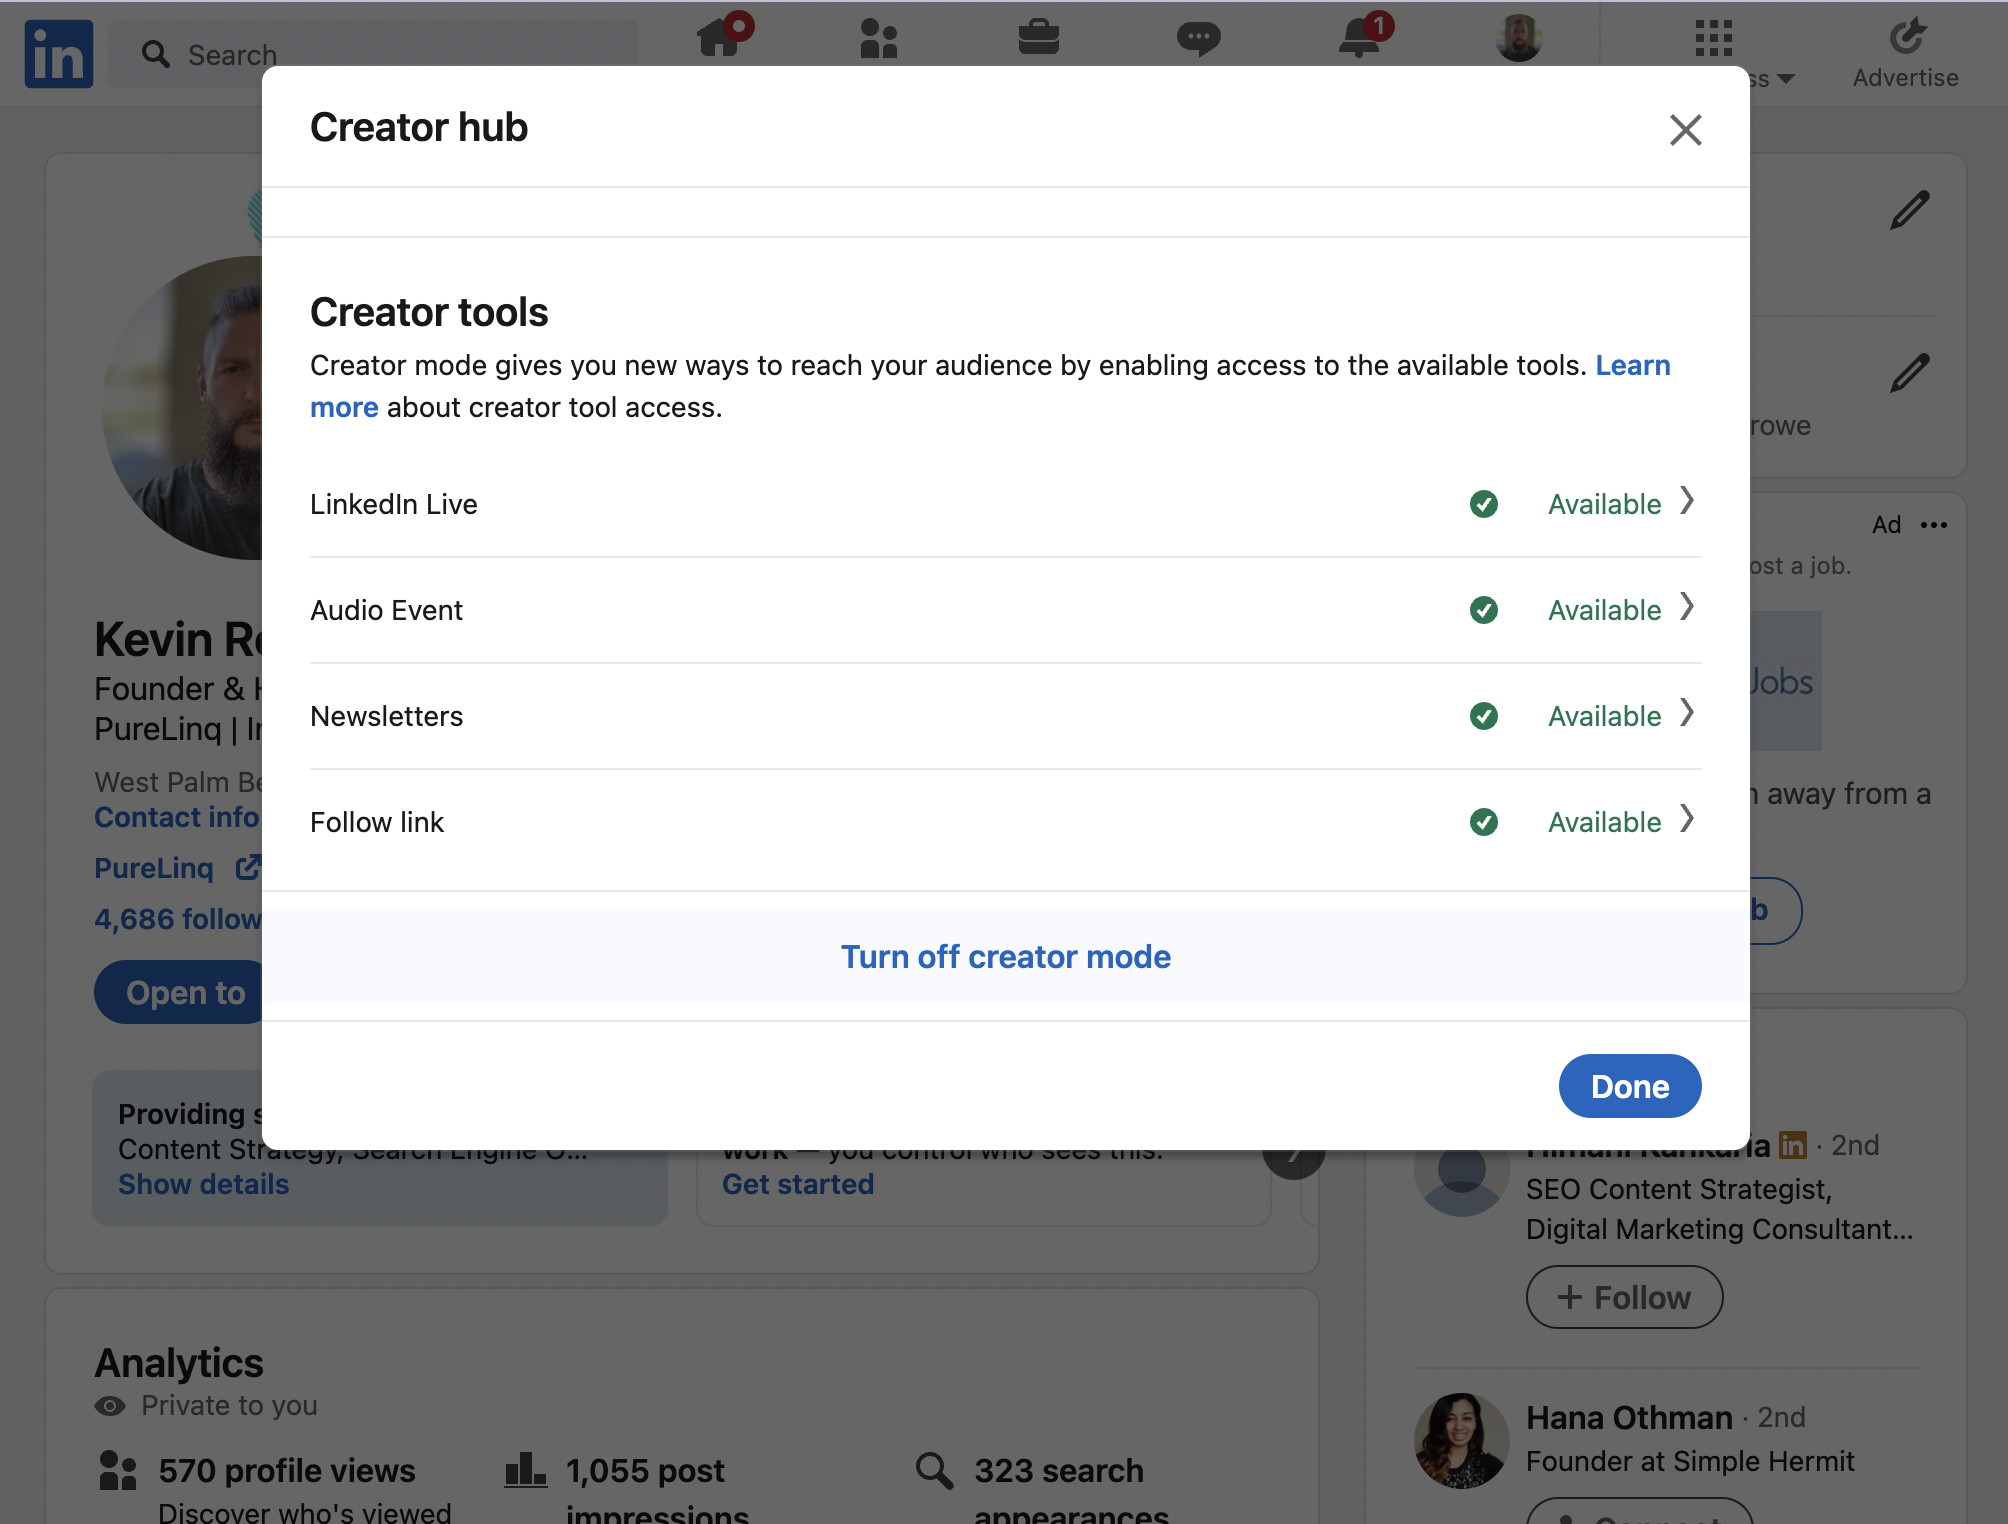Expand the Audio Event details chevron
Screen dimensions: 2008x1524
point(1690,608)
